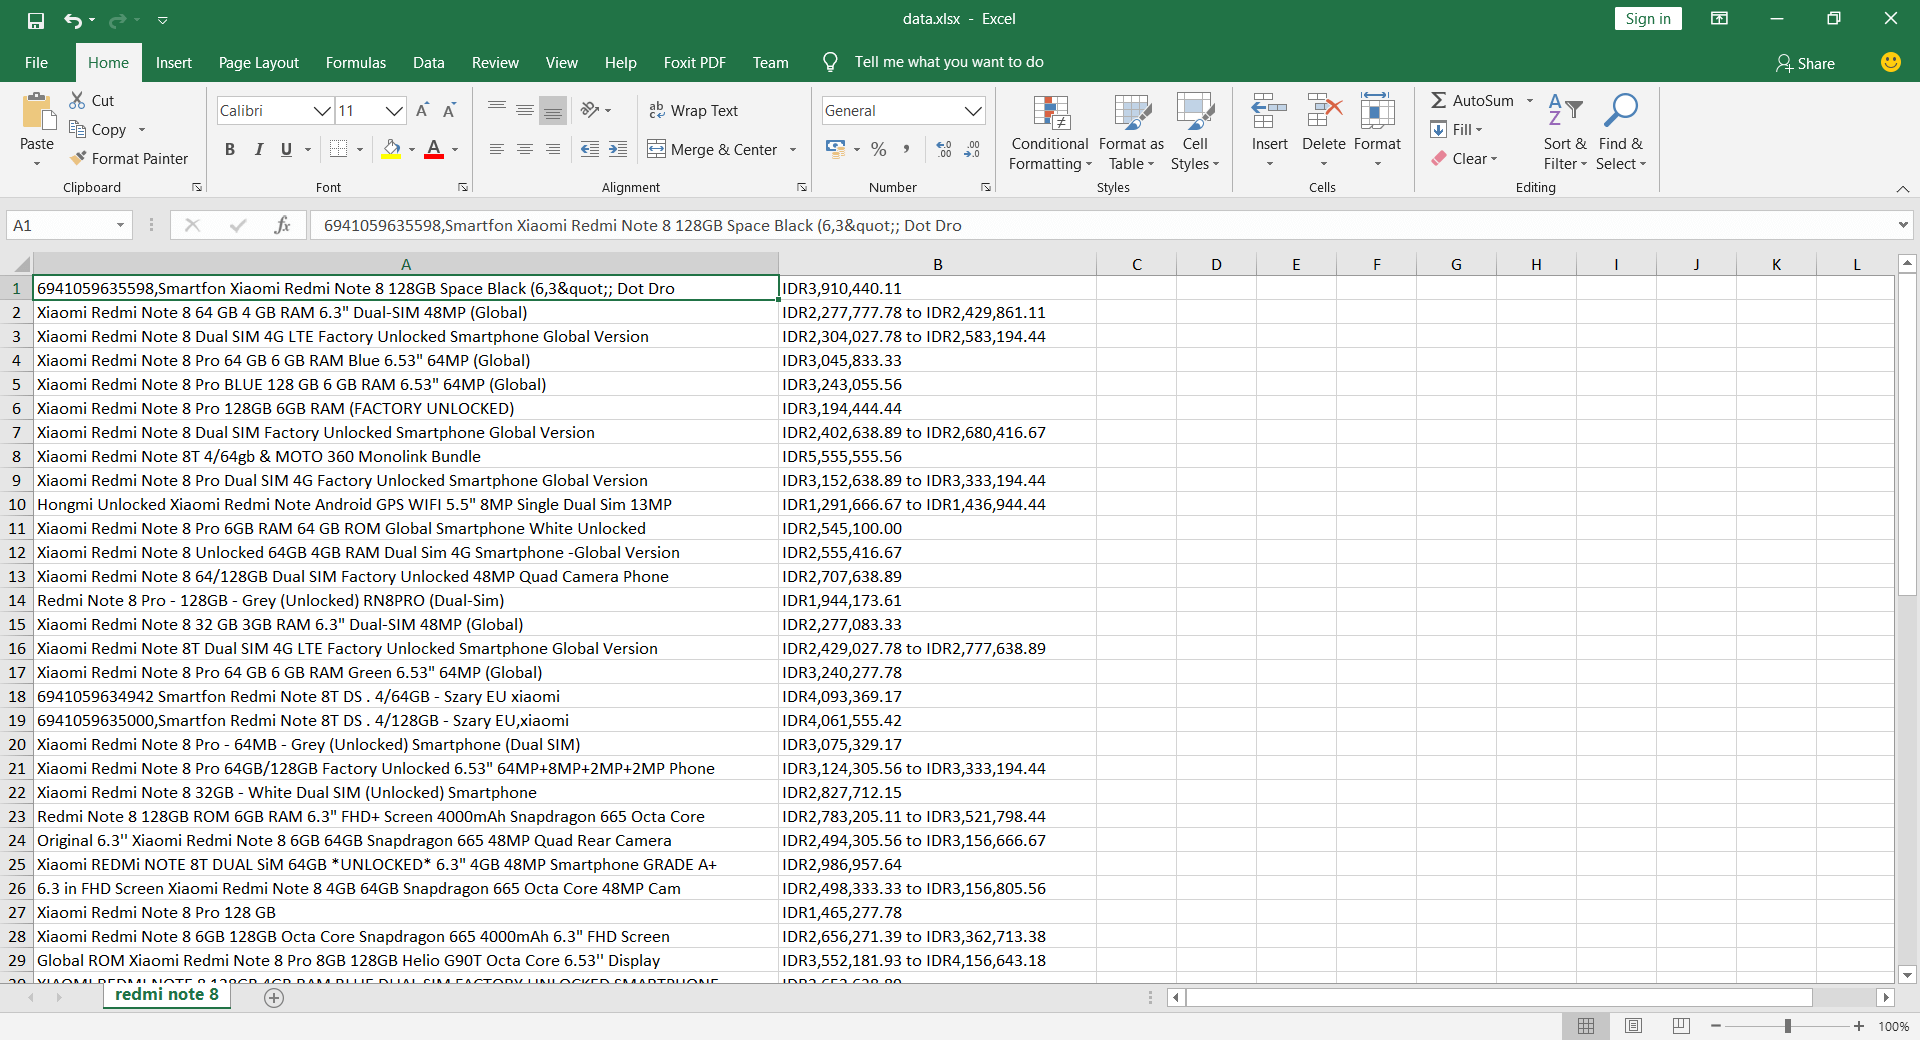
Task: Click the Increase Font Size icon
Action: (x=422, y=111)
